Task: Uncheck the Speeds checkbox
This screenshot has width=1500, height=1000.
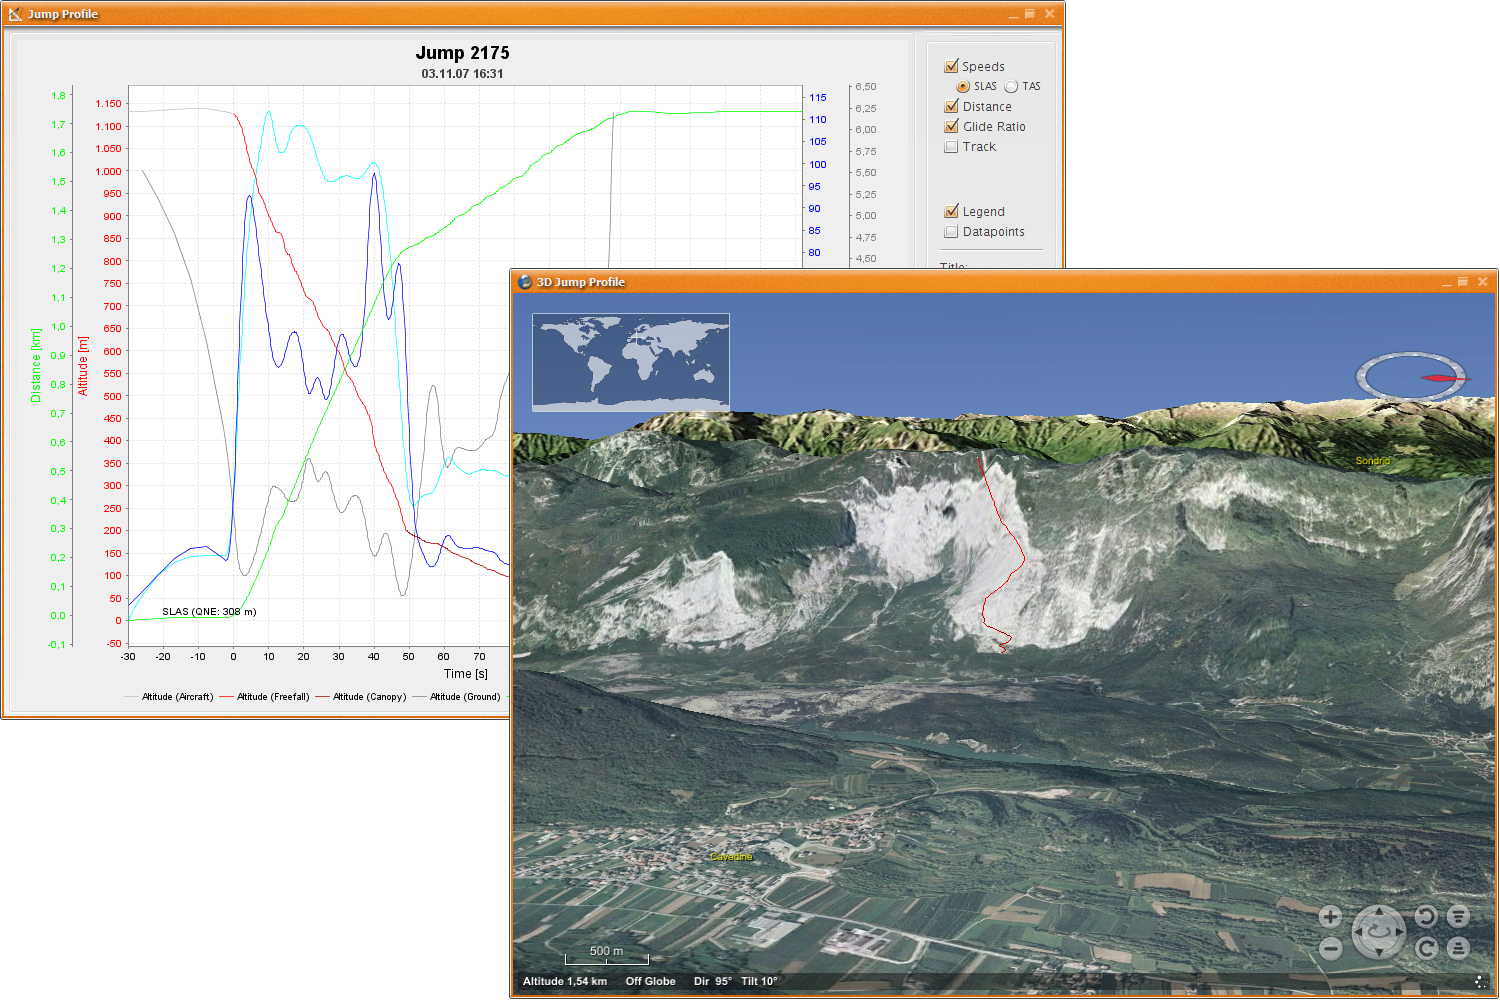Action: [x=952, y=66]
